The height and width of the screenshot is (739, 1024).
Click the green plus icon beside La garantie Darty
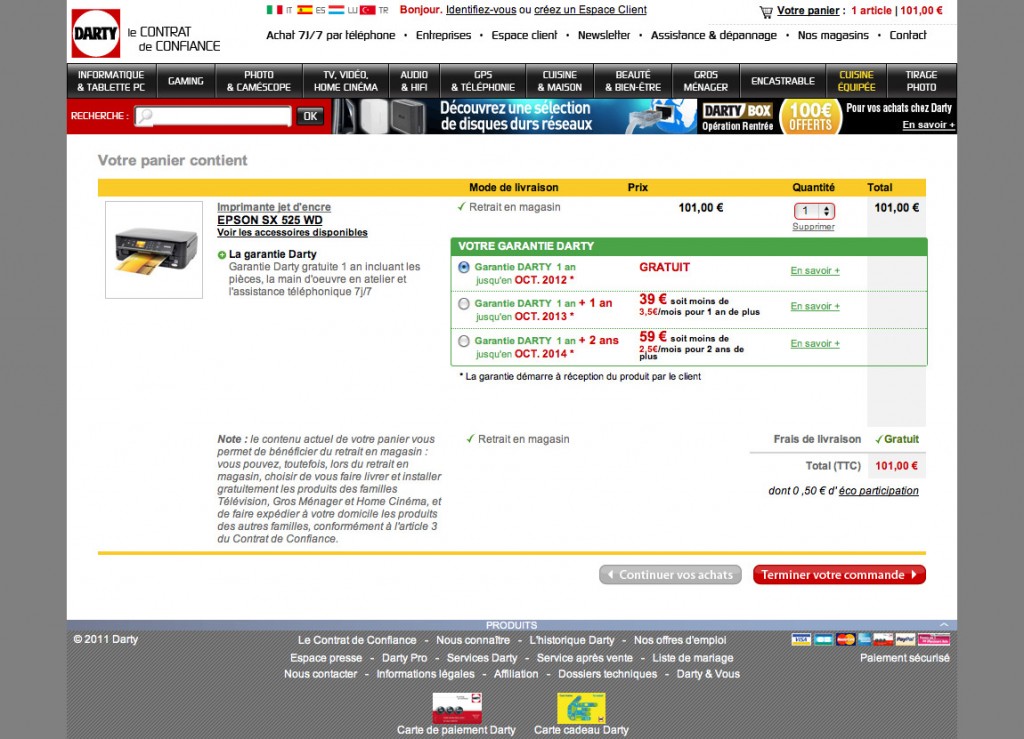(x=222, y=255)
